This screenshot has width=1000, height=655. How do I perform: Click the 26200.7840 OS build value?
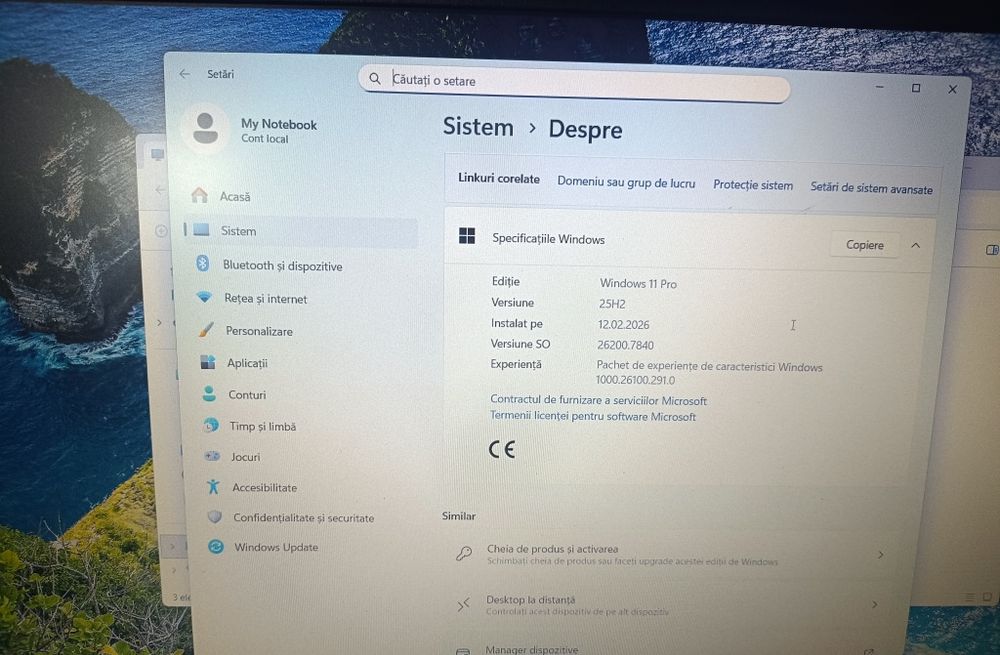tap(626, 345)
